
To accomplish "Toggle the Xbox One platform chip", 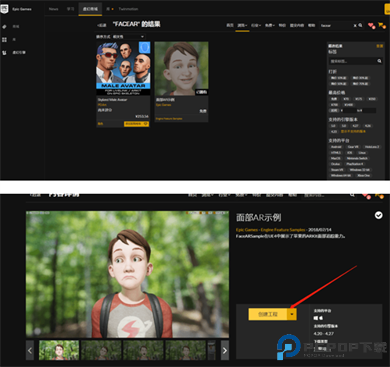I will click(364, 175).
